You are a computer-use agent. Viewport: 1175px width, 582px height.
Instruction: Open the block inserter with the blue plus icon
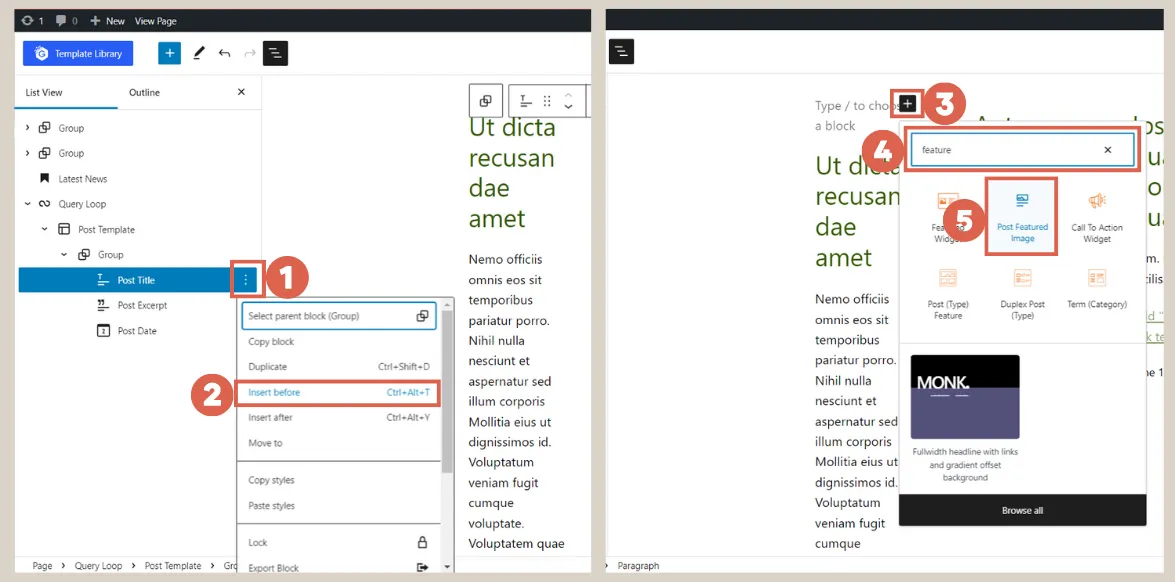[169, 52]
